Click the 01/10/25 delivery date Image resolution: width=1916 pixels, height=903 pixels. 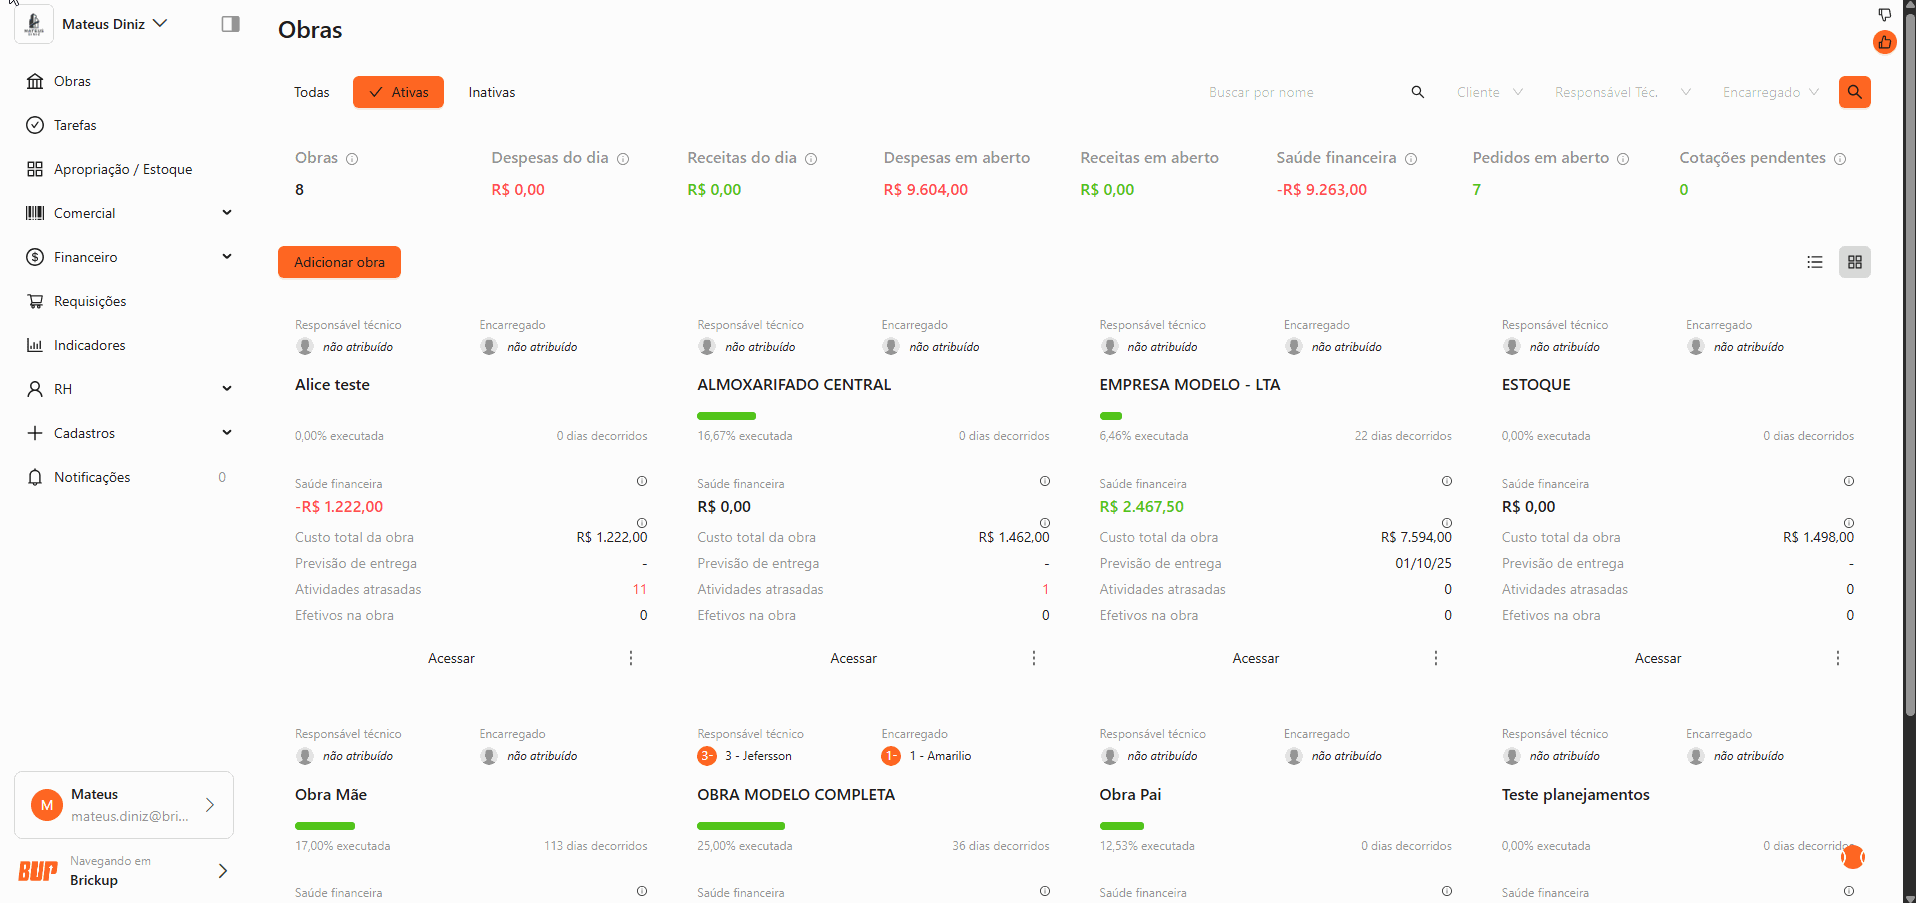(1423, 564)
